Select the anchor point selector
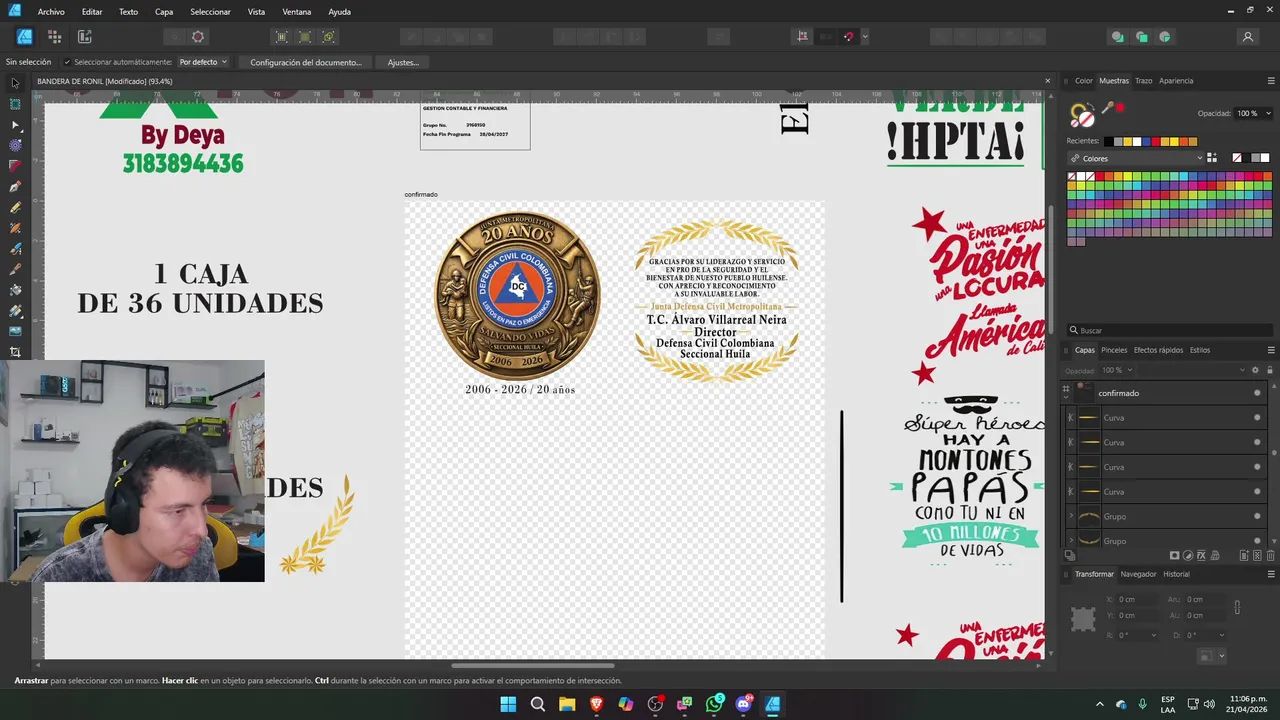This screenshot has width=1280, height=720. pos(1083,619)
